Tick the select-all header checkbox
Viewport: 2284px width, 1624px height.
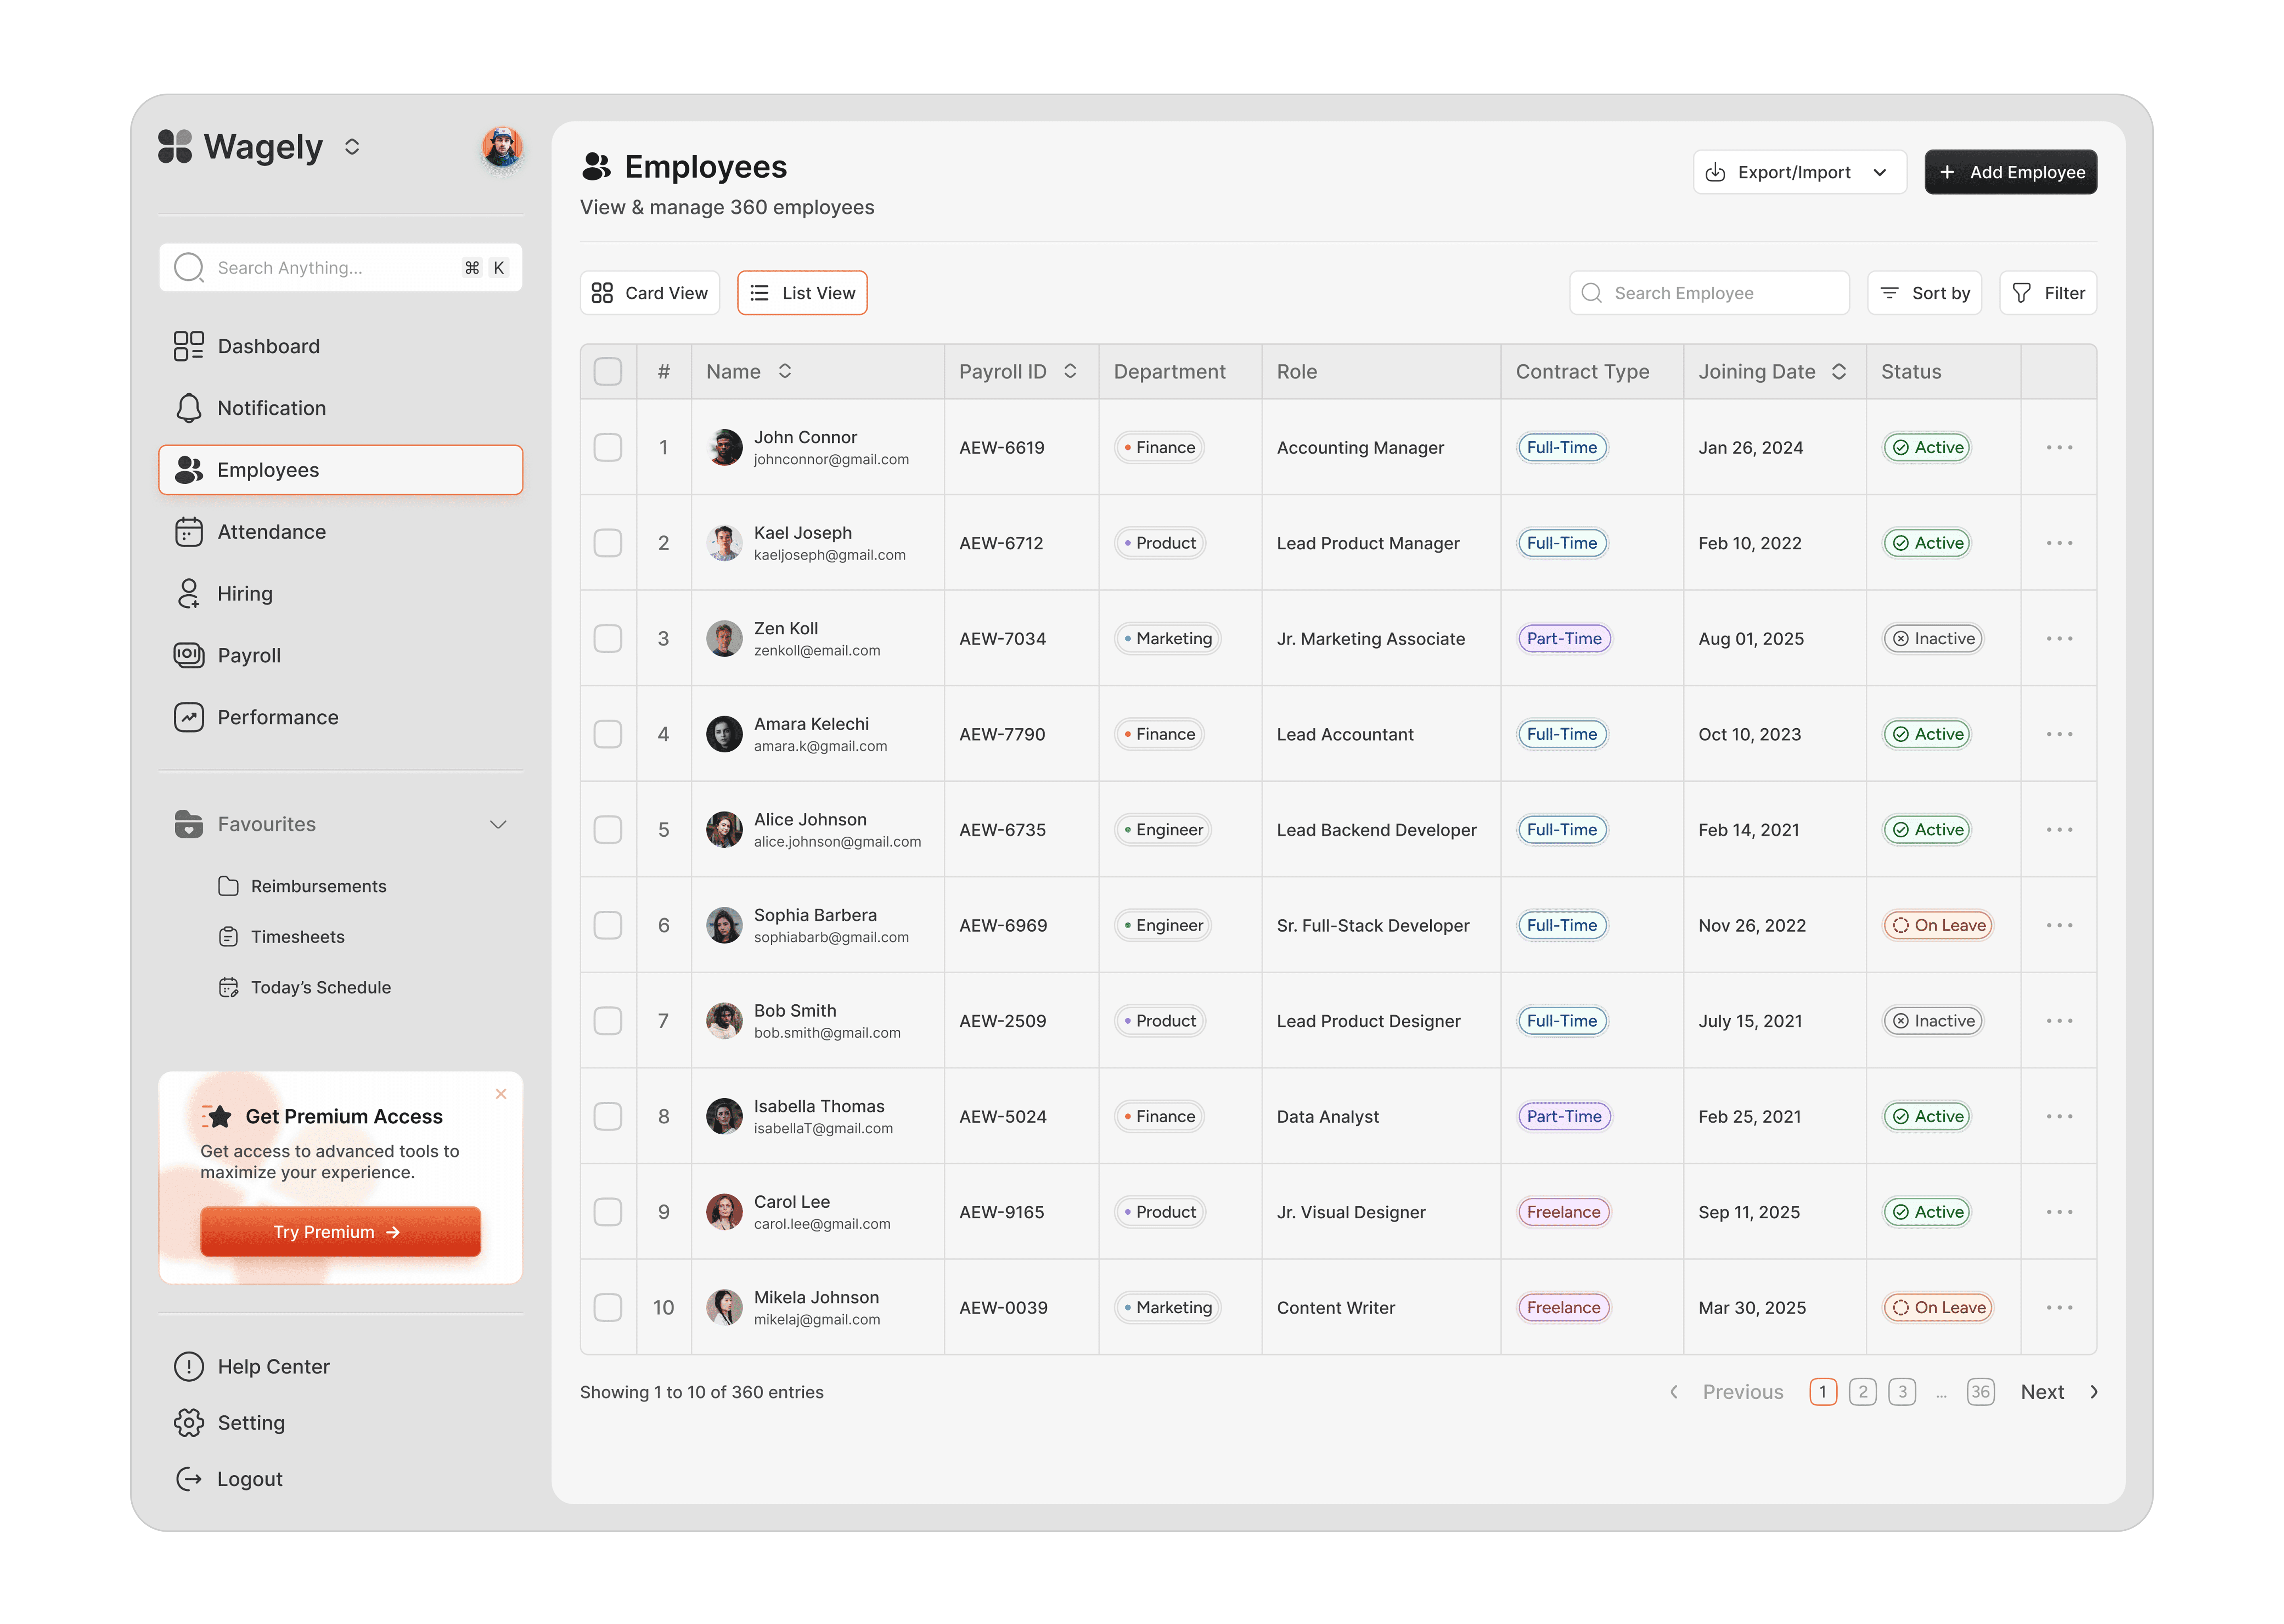608,372
